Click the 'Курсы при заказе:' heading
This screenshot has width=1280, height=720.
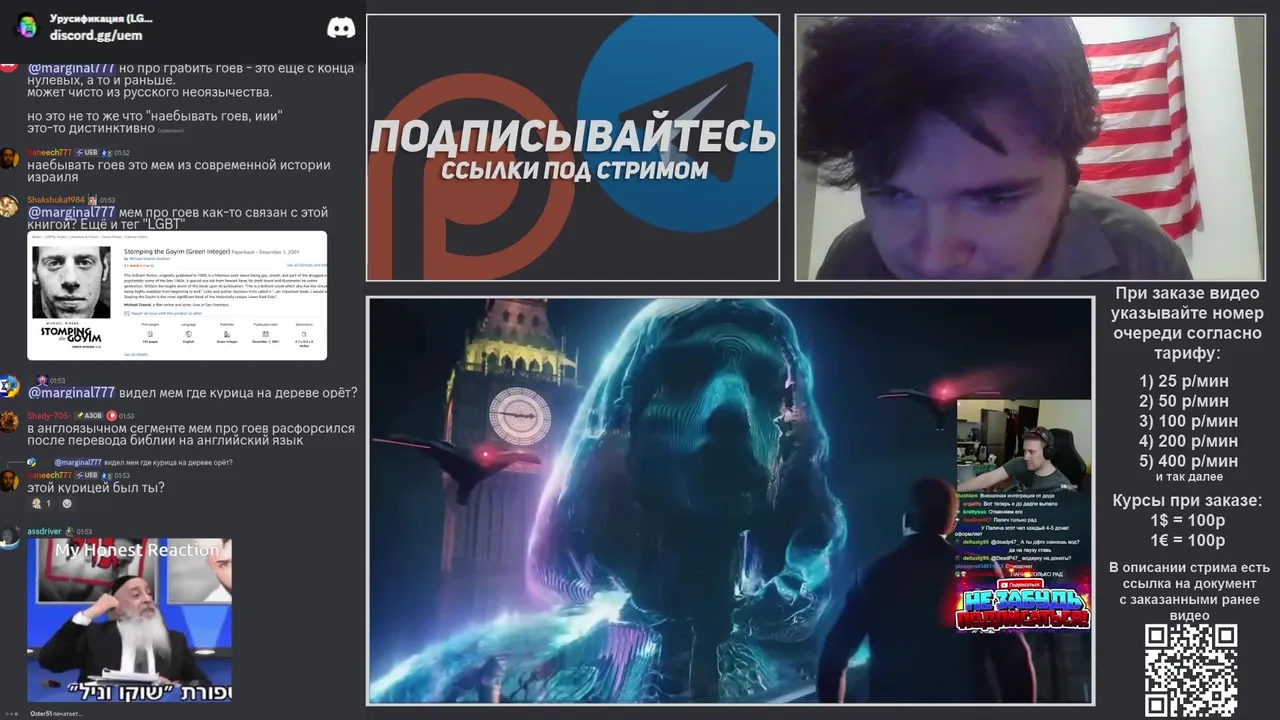click(x=1187, y=500)
